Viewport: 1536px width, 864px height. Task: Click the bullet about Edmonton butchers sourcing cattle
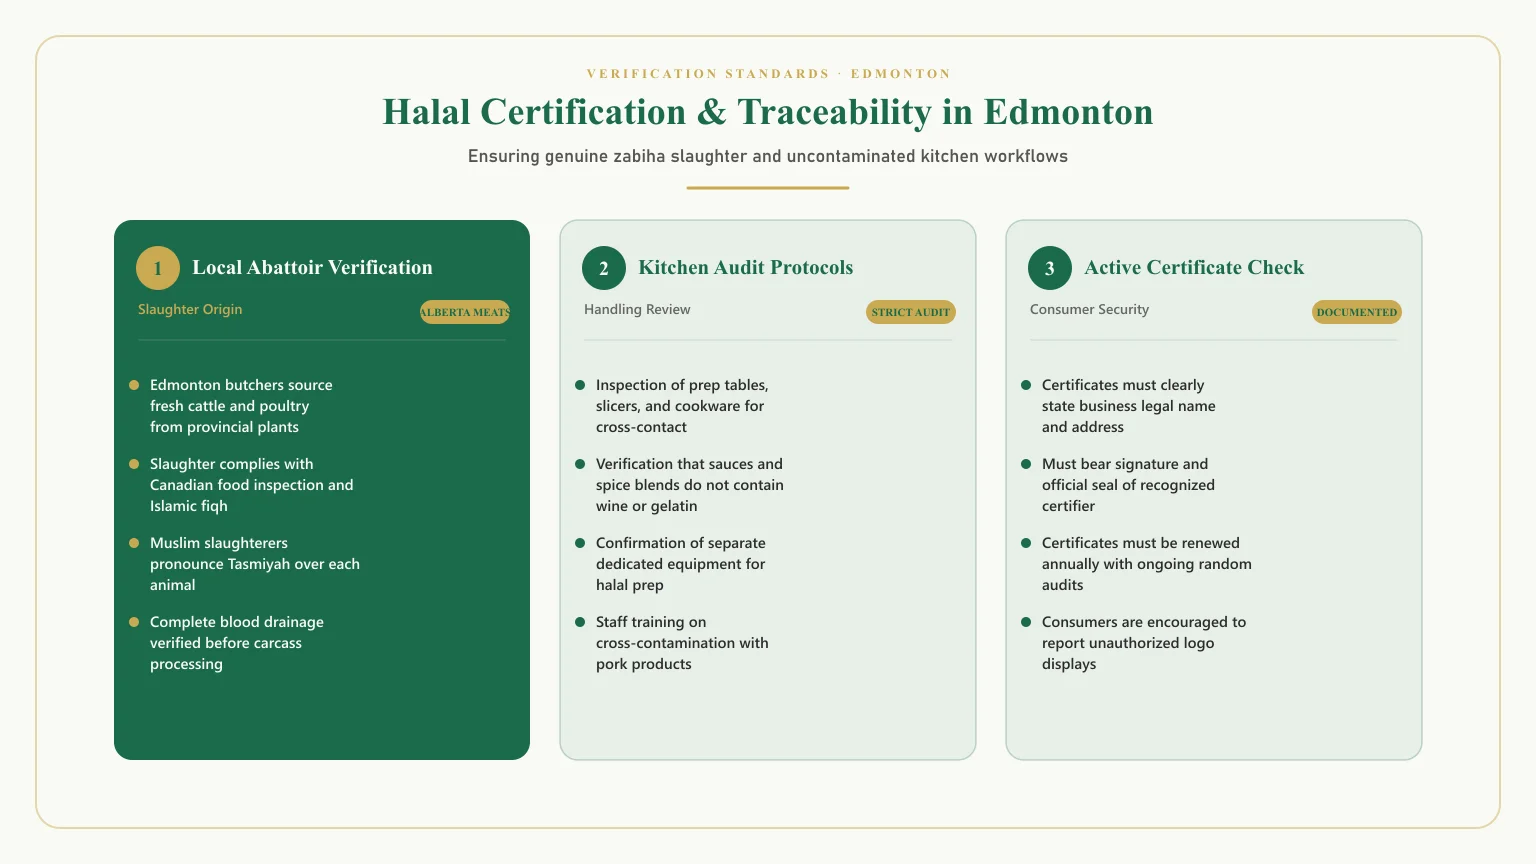(241, 406)
